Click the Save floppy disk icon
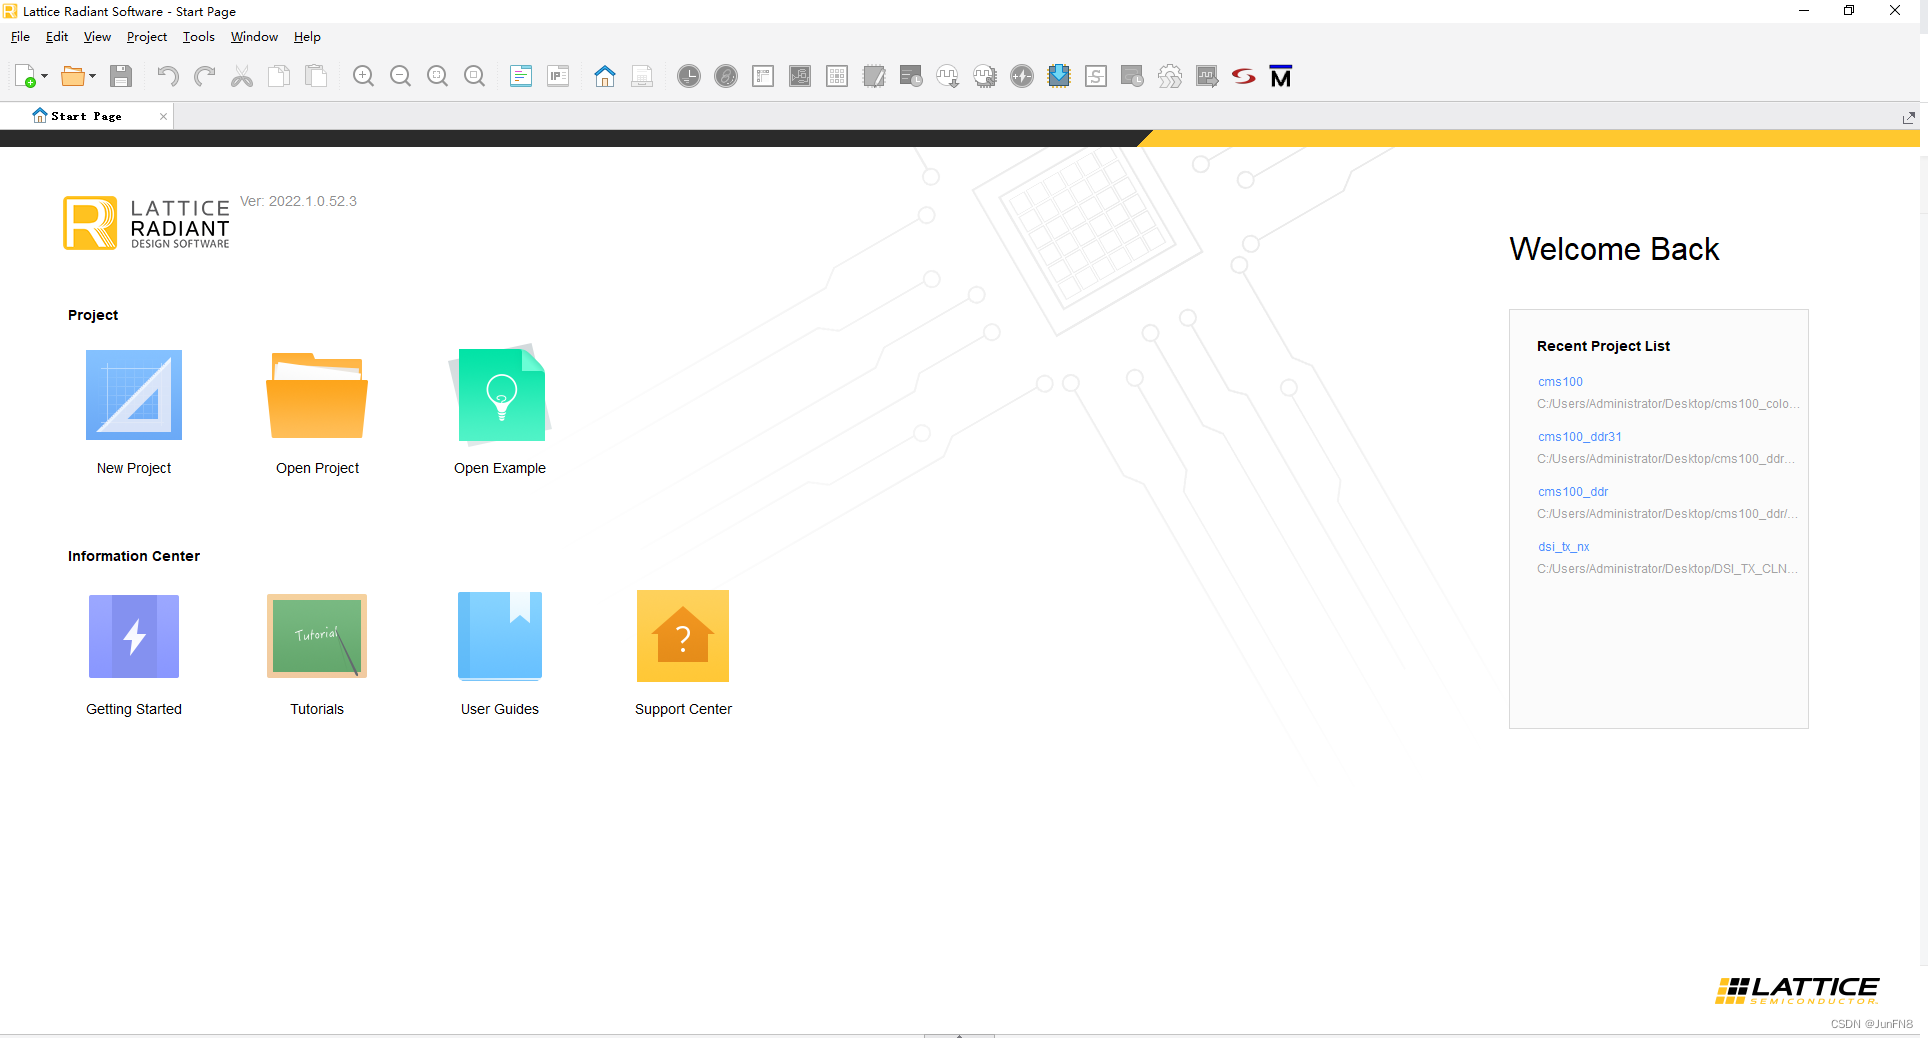Image resolution: width=1928 pixels, height=1038 pixels. 121,76
